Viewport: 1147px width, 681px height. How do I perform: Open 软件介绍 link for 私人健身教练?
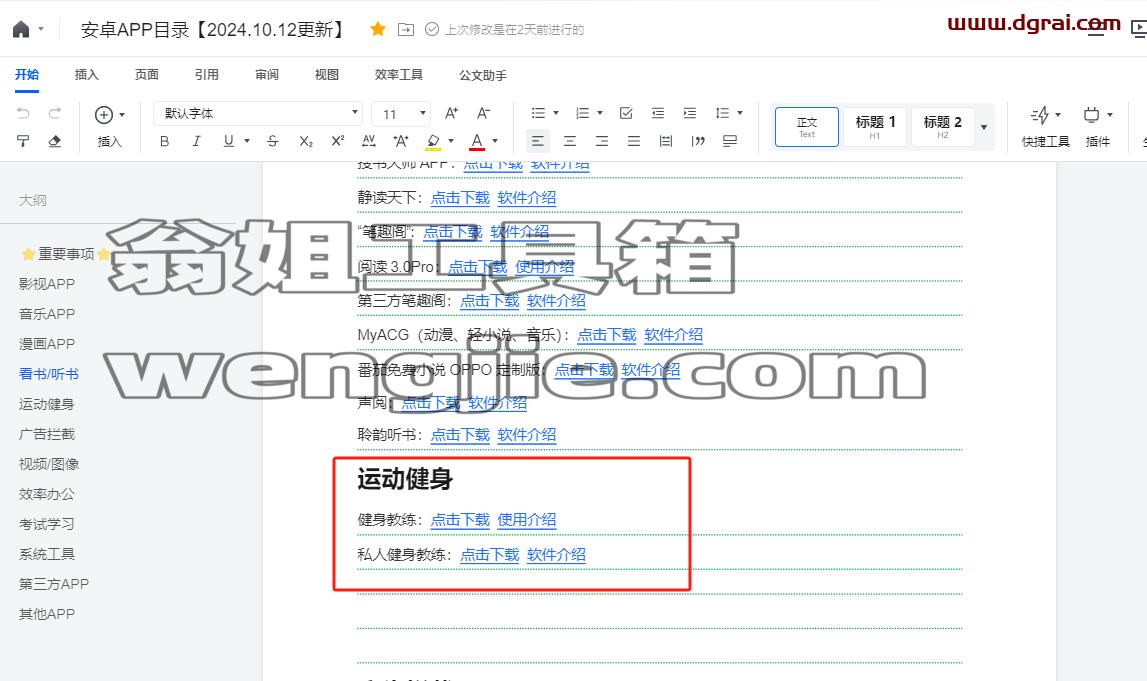point(556,555)
